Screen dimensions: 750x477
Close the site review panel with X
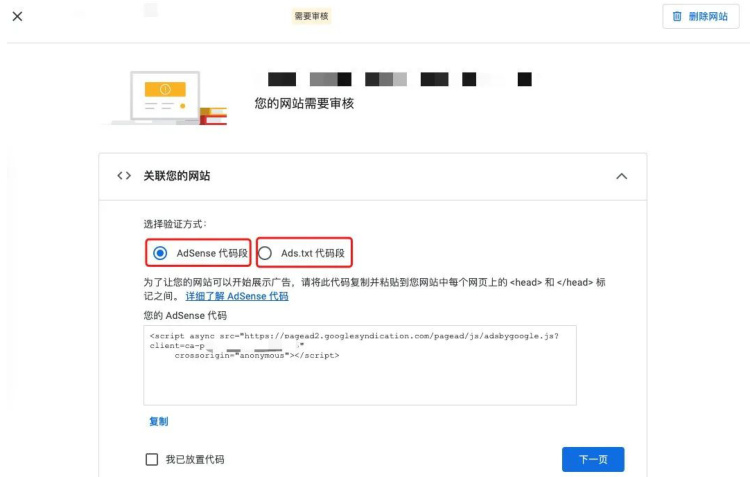[x=17, y=16]
